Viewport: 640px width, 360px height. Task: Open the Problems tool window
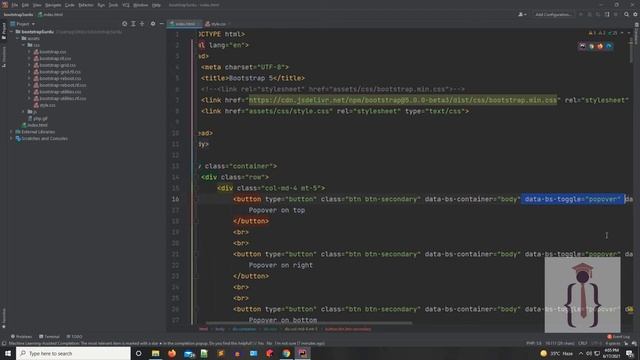[22, 337]
